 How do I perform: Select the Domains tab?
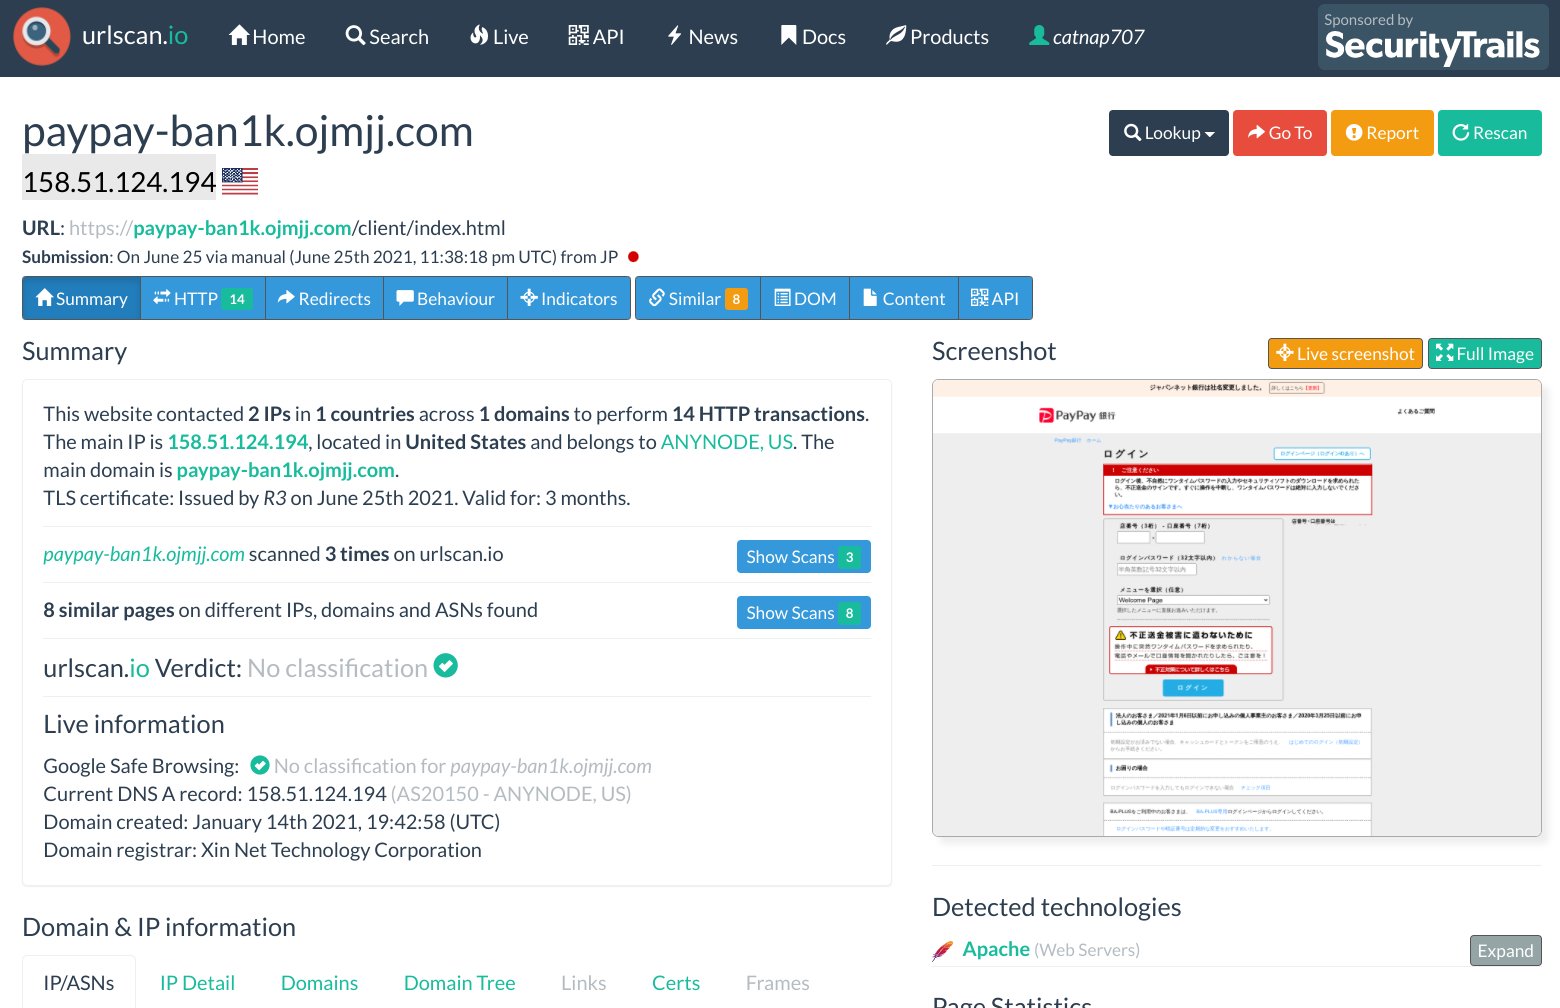pyautogui.click(x=319, y=983)
